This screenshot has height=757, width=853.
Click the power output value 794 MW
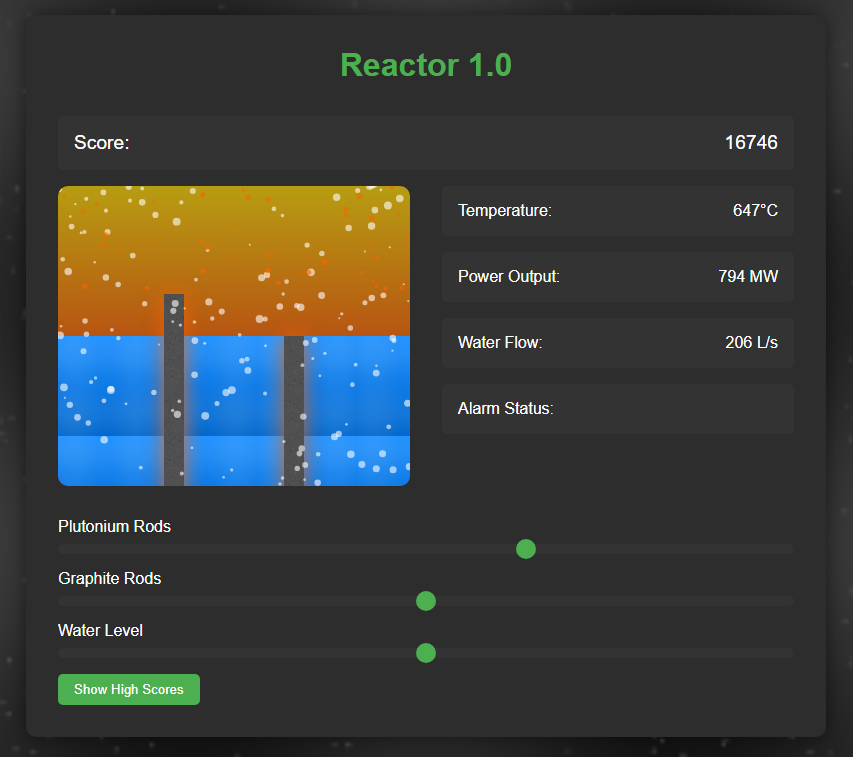point(748,276)
